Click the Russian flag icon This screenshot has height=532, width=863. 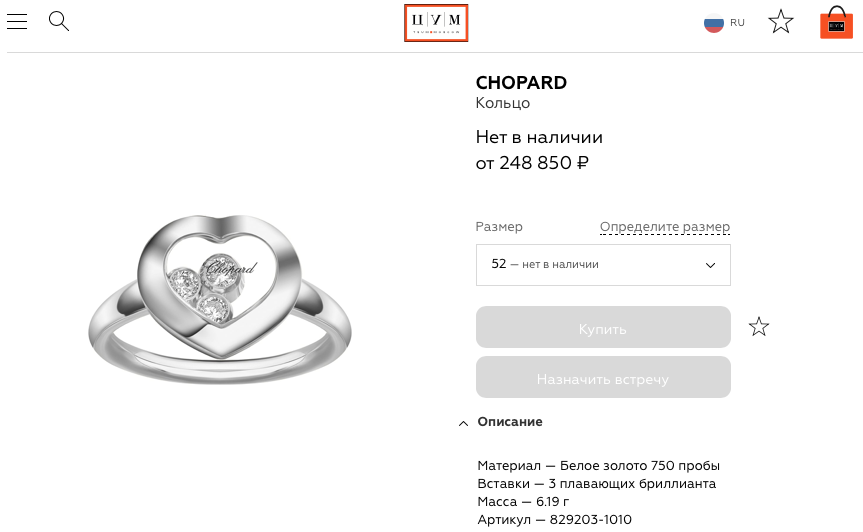[x=713, y=23]
